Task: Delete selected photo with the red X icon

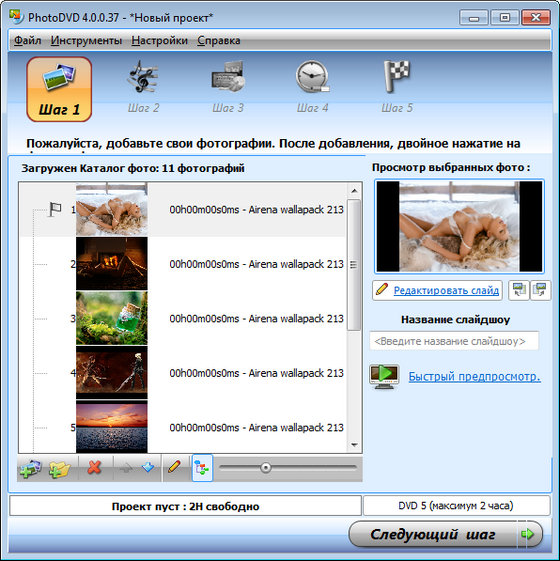Action: click(94, 468)
